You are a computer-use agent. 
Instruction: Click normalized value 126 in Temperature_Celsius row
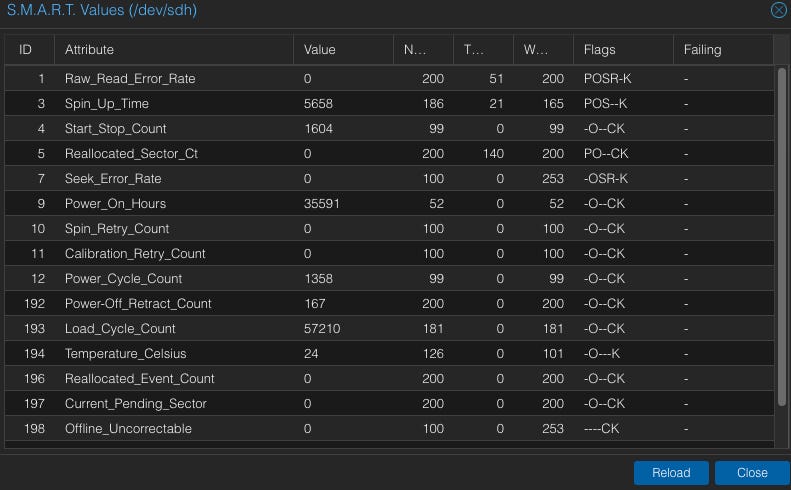click(433, 353)
